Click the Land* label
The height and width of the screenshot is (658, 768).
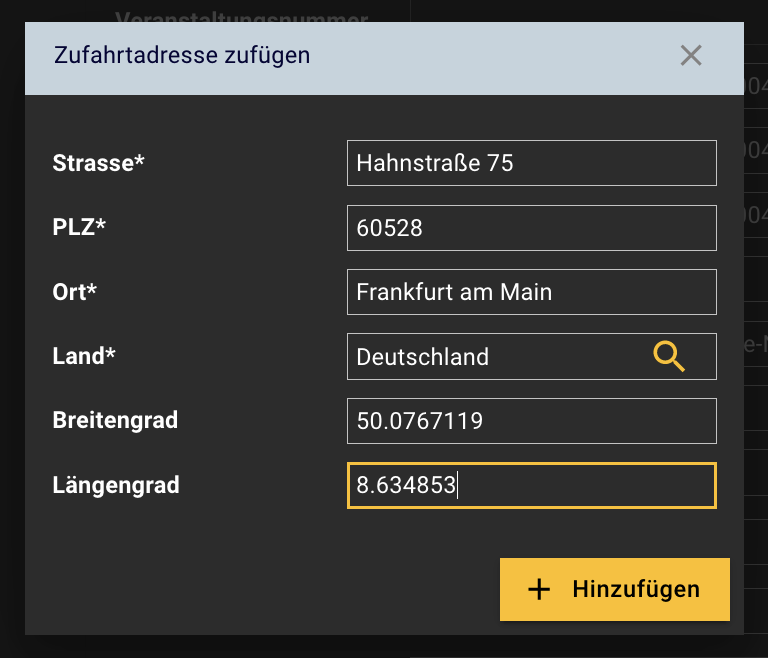(79, 356)
